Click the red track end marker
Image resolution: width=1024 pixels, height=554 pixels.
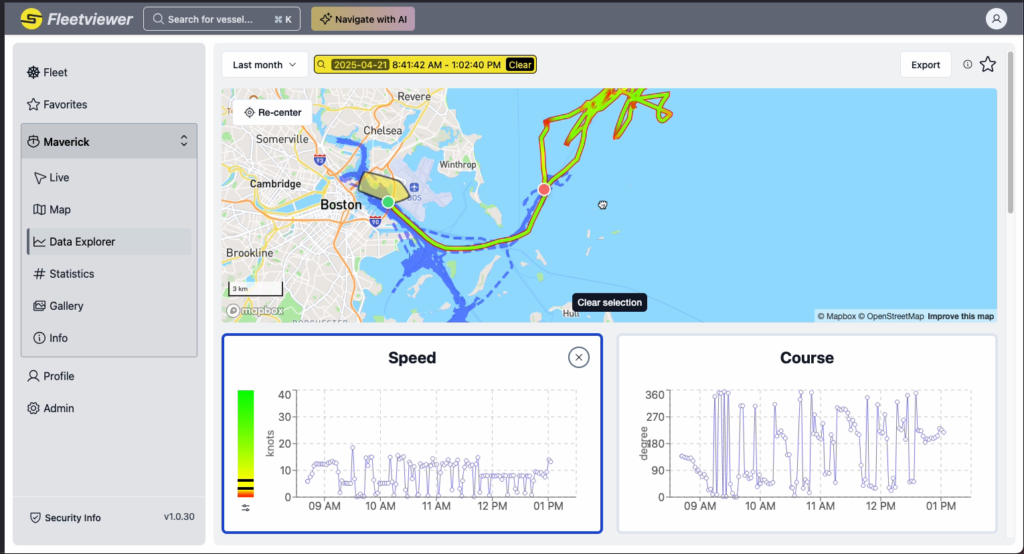[544, 189]
